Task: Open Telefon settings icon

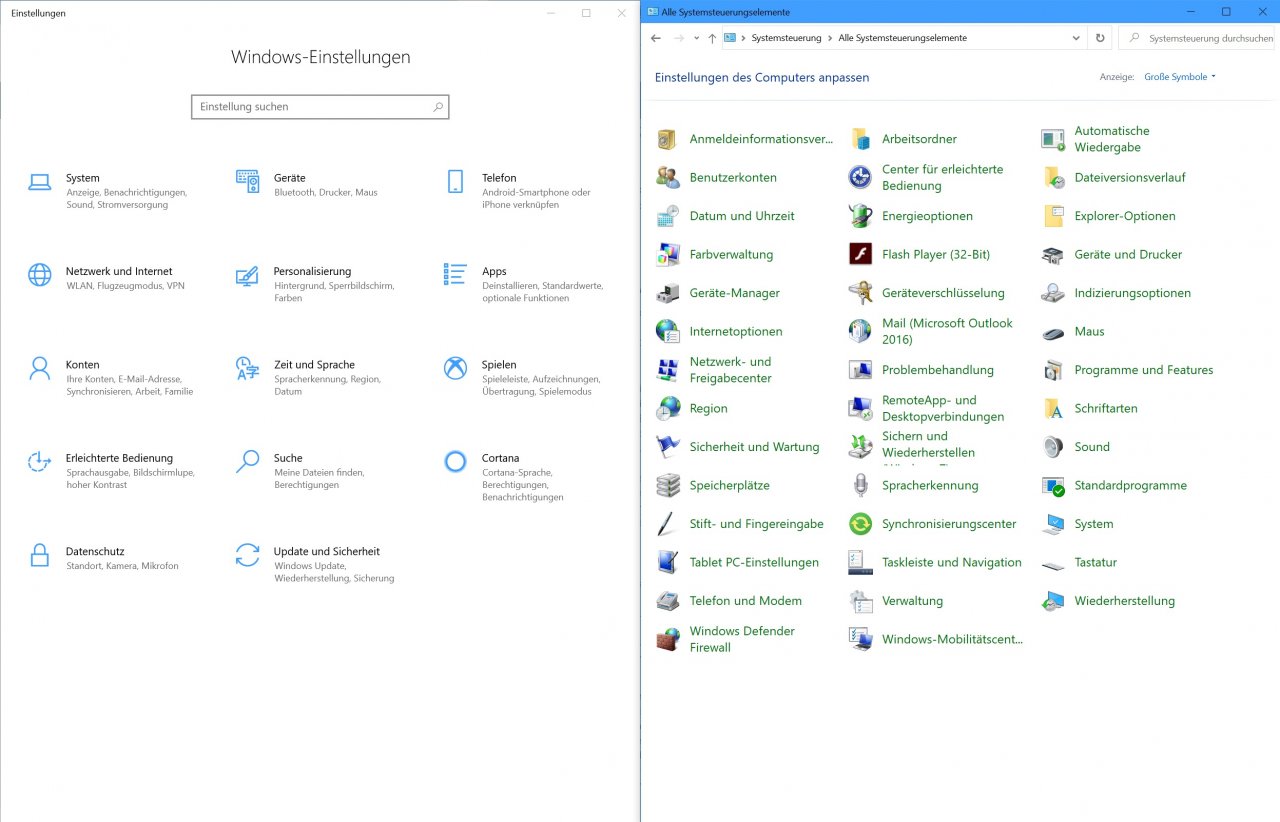Action: point(455,181)
